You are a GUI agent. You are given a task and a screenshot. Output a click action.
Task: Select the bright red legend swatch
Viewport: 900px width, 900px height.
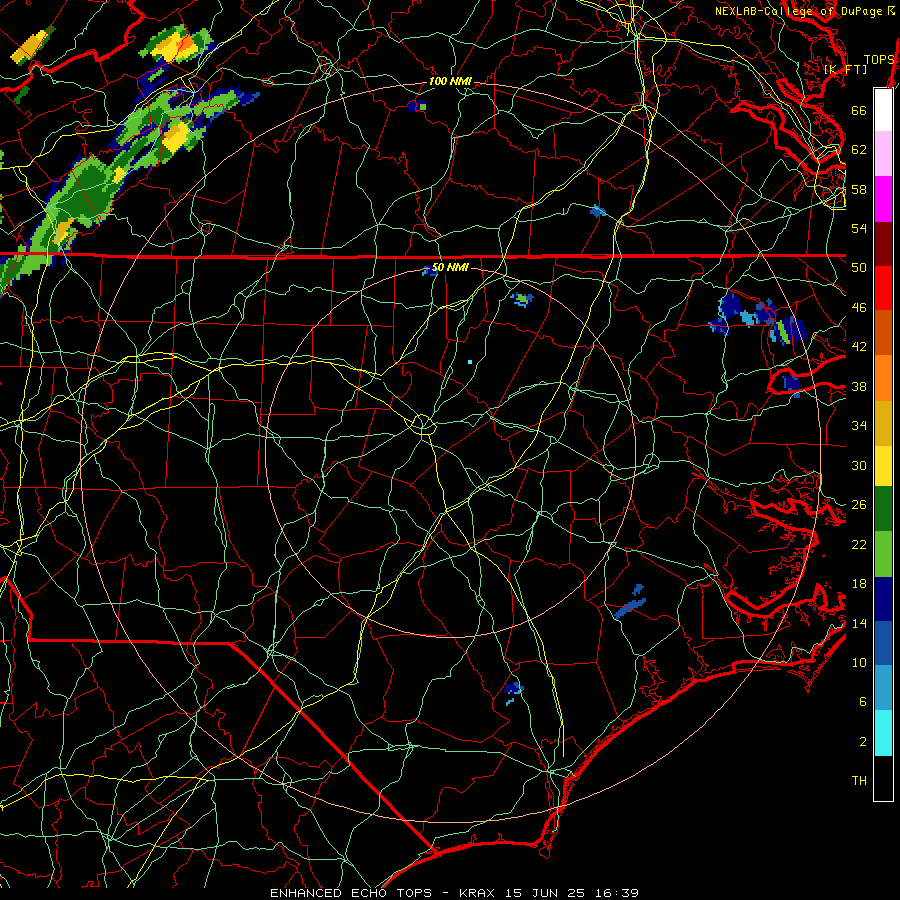tap(883, 288)
